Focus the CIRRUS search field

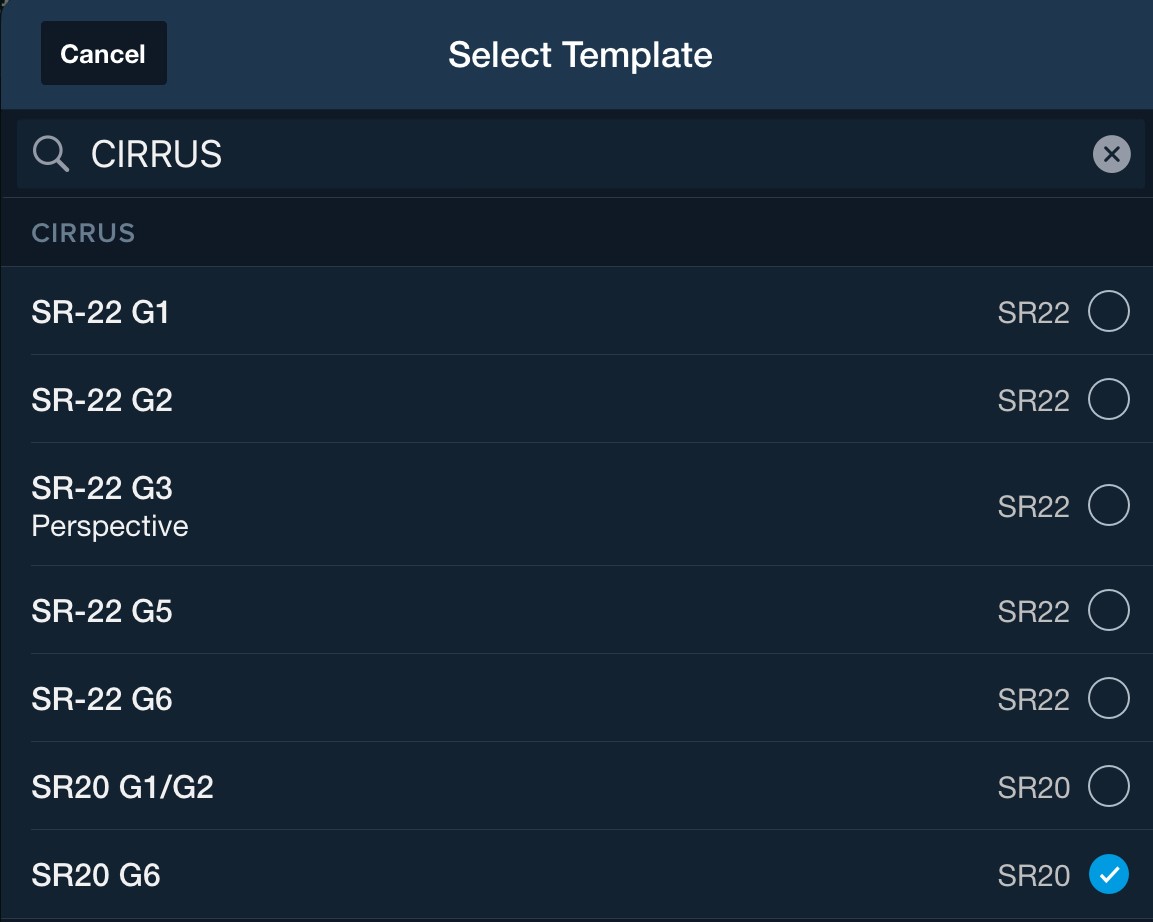[580, 154]
